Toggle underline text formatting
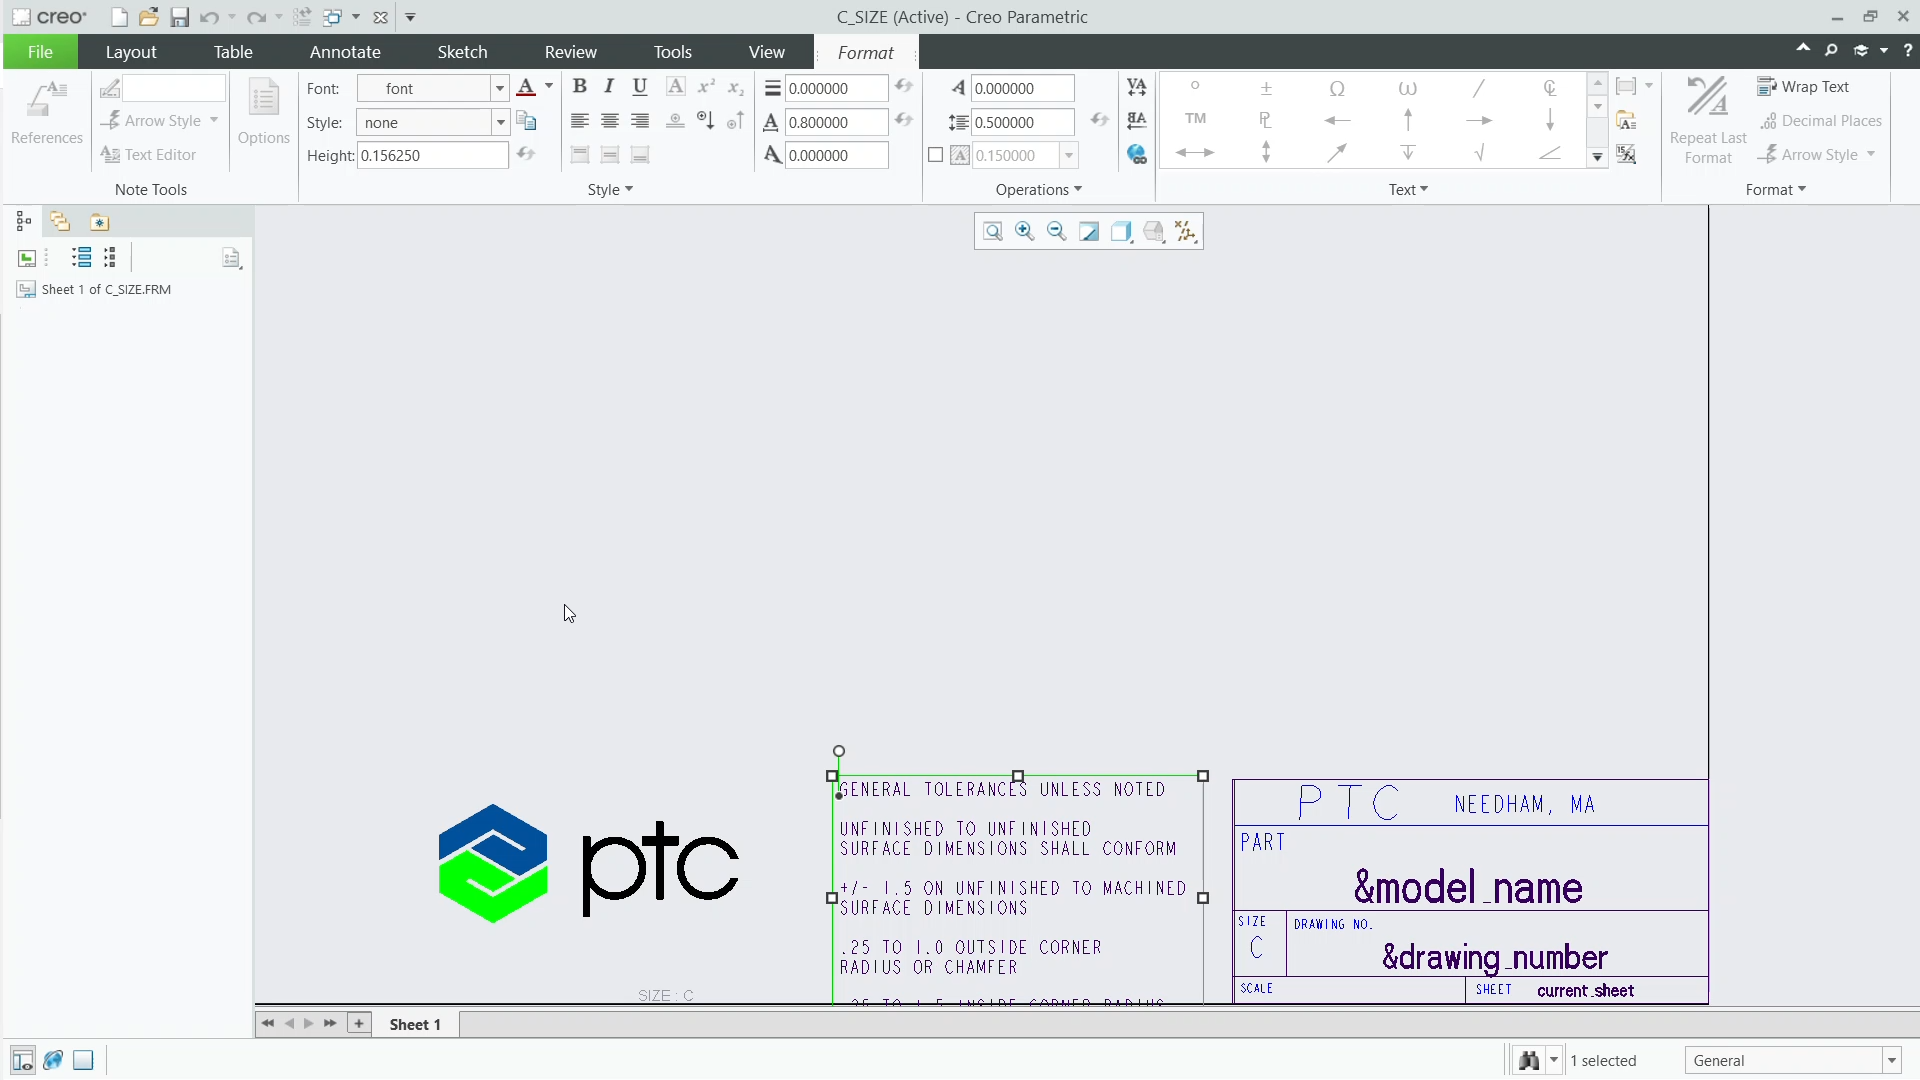 (x=640, y=87)
